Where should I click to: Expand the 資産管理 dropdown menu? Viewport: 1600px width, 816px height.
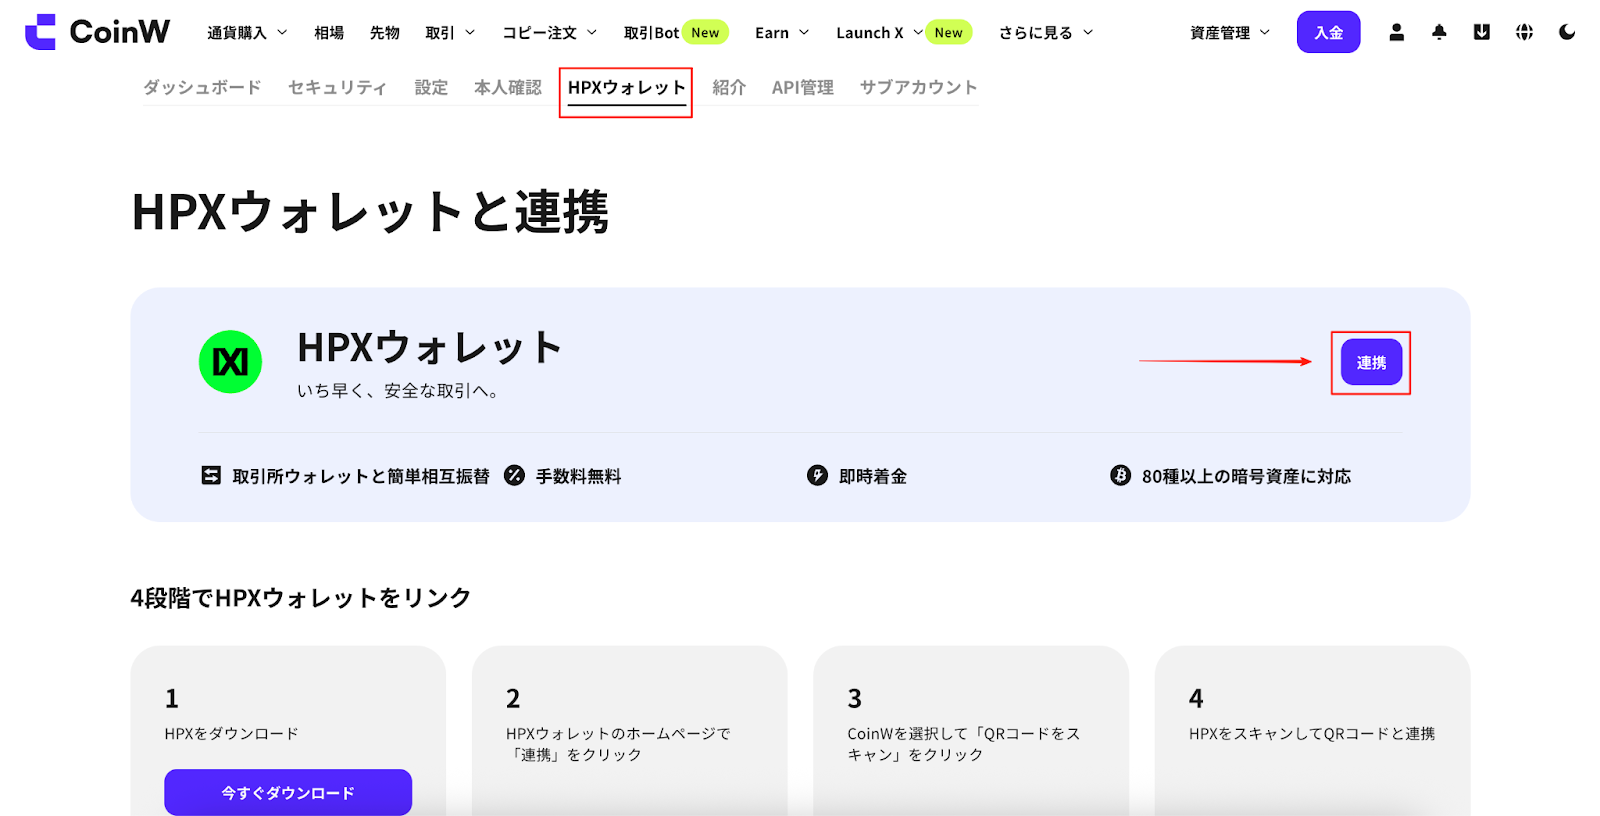coord(1230,33)
